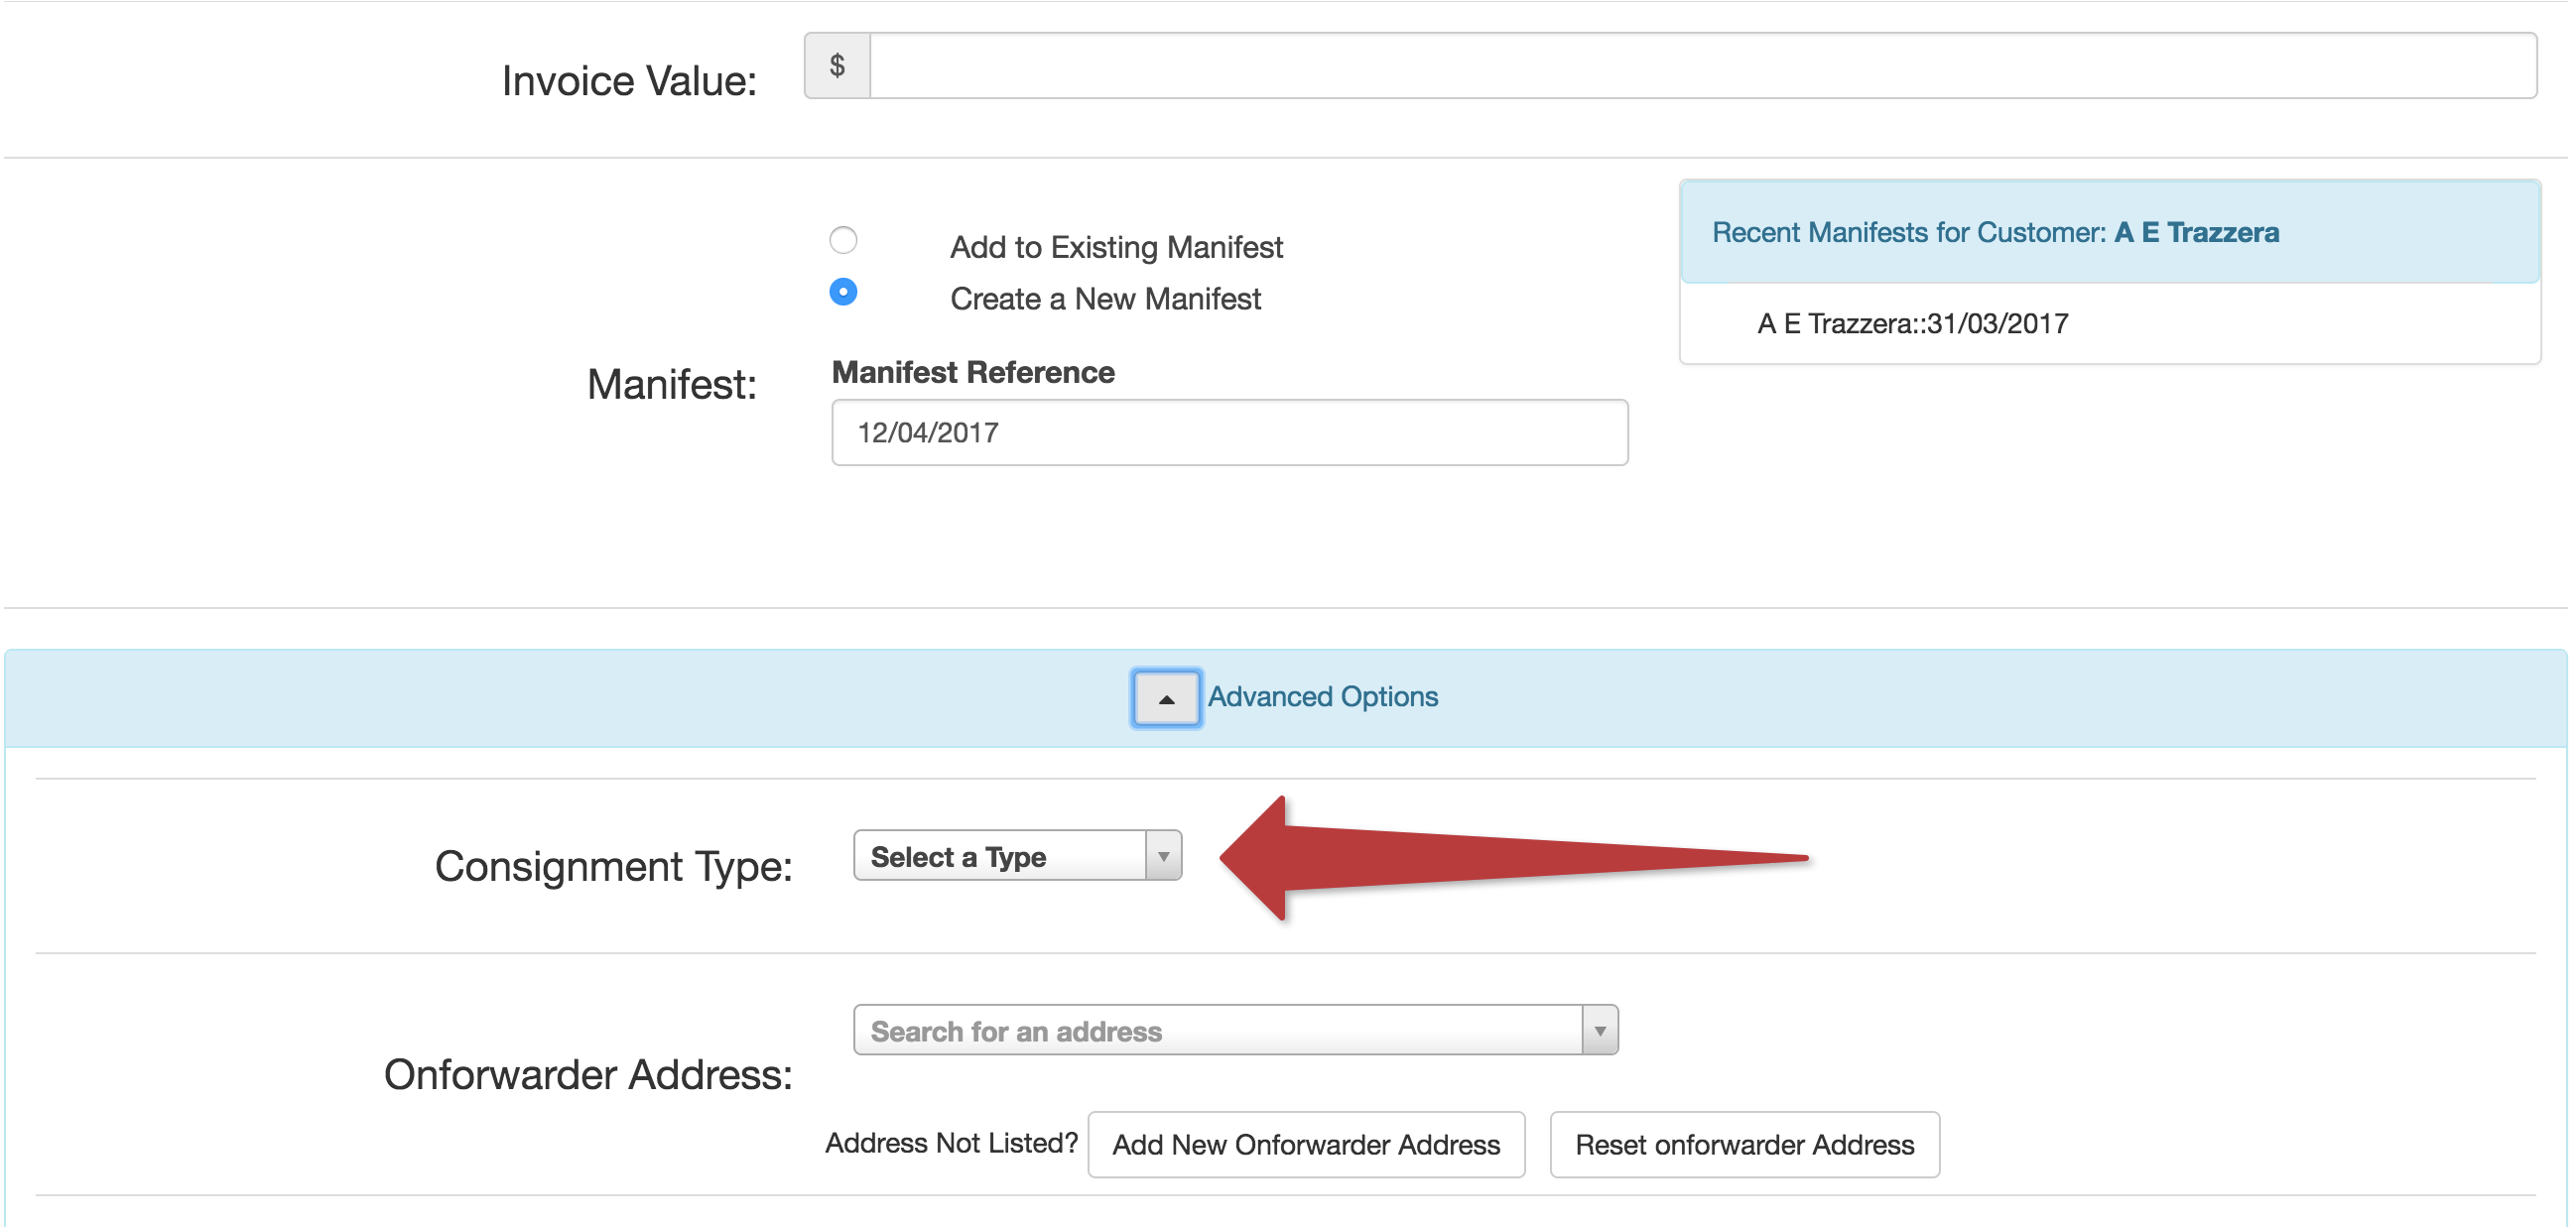This screenshot has width=2576, height=1227.
Task: Select Add to Existing Manifest radio
Action: point(843,240)
